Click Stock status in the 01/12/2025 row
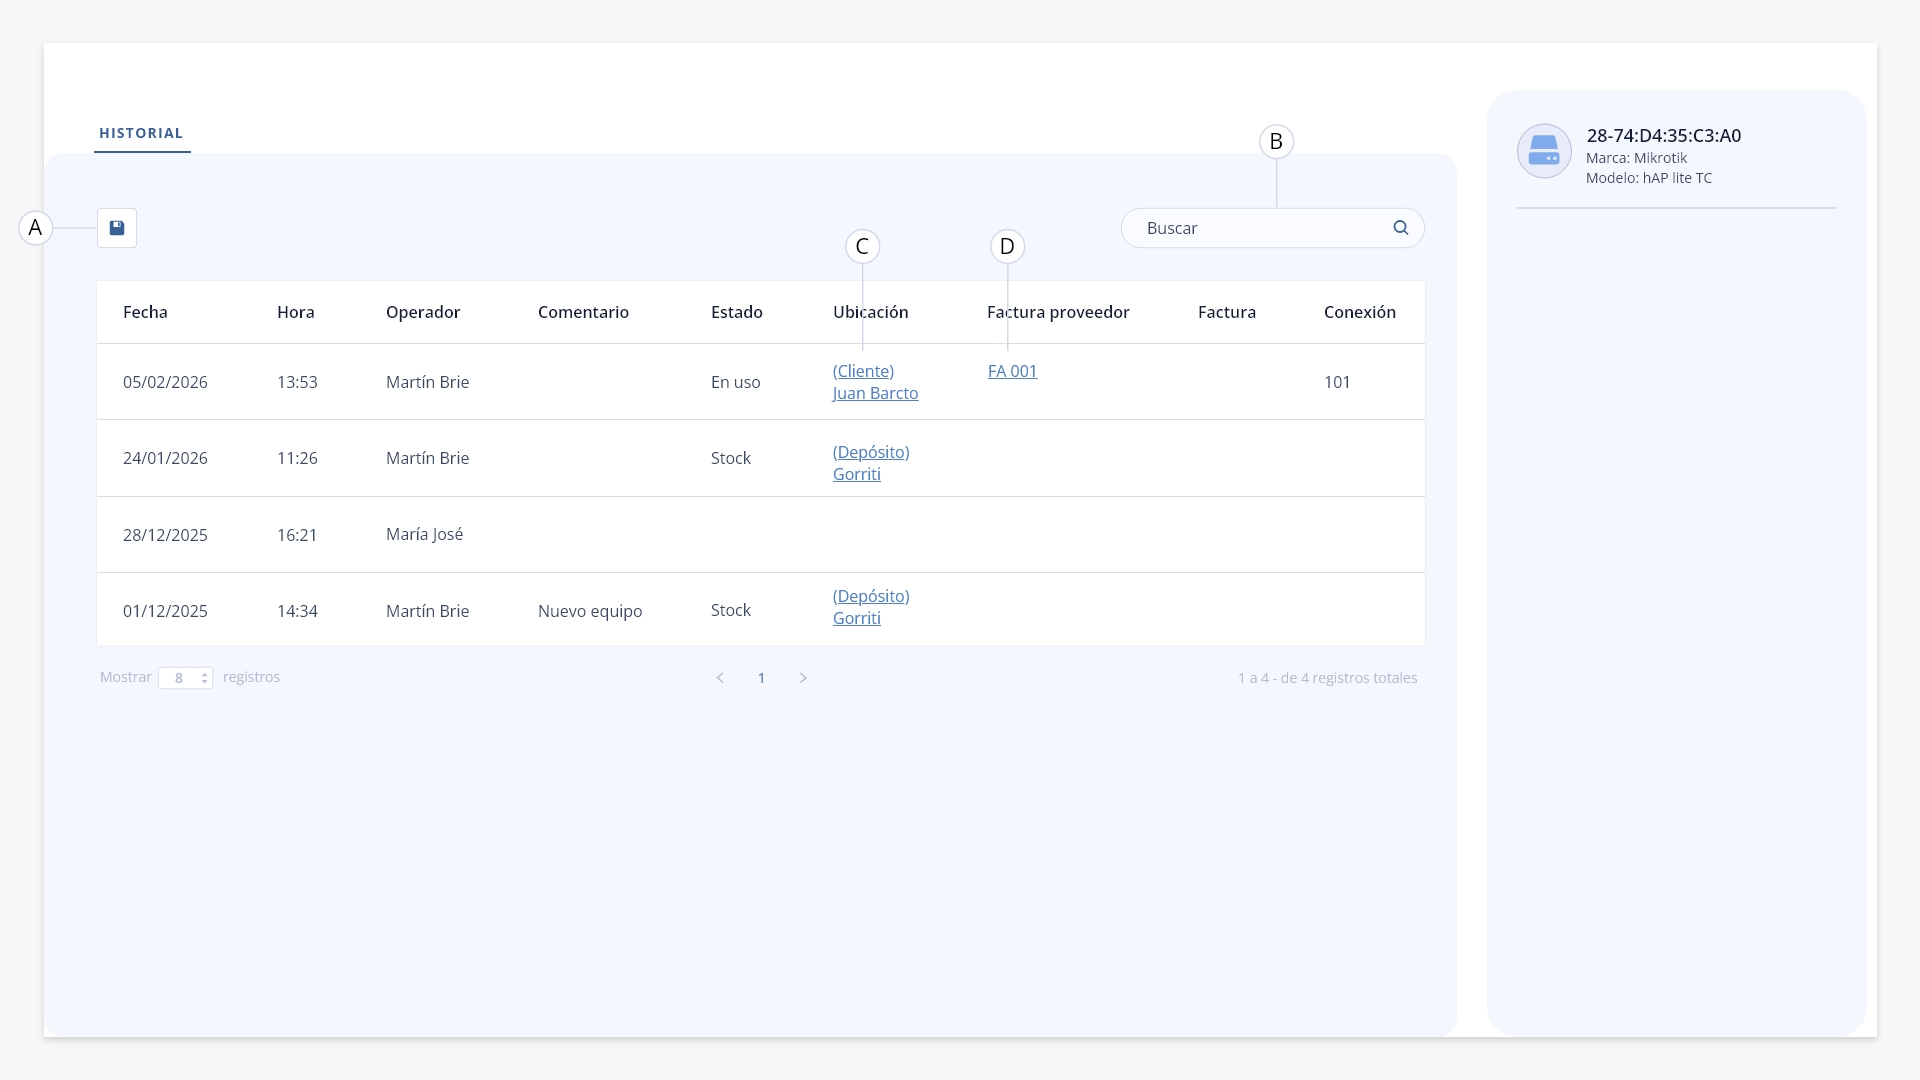Image resolution: width=1920 pixels, height=1080 pixels. (x=730, y=610)
